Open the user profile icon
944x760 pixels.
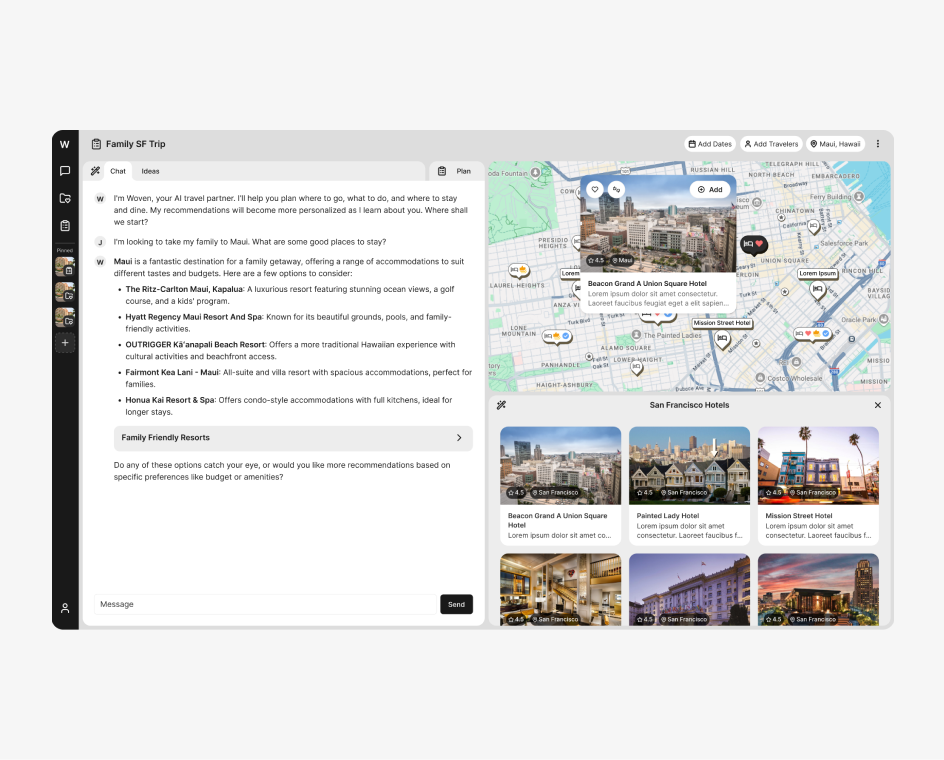(x=65, y=608)
